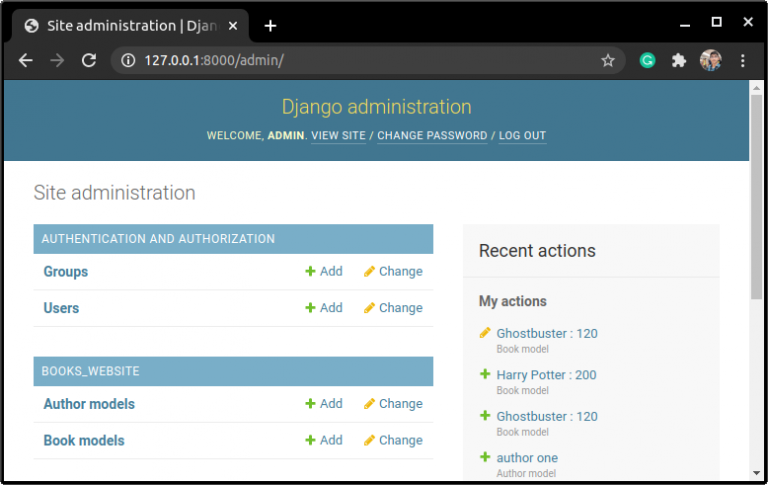Open a new browser tab
This screenshot has width=768, height=485.
(x=270, y=25)
